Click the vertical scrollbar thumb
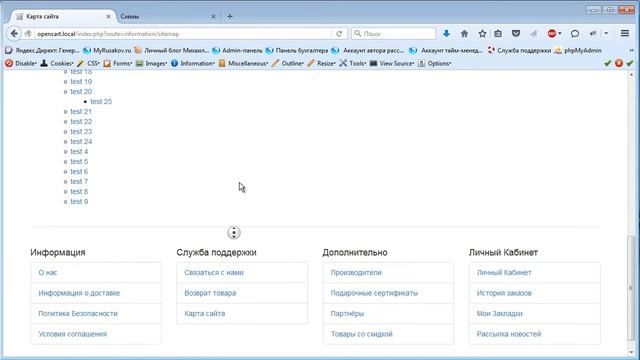The width and height of the screenshot is (640, 360). [631, 288]
